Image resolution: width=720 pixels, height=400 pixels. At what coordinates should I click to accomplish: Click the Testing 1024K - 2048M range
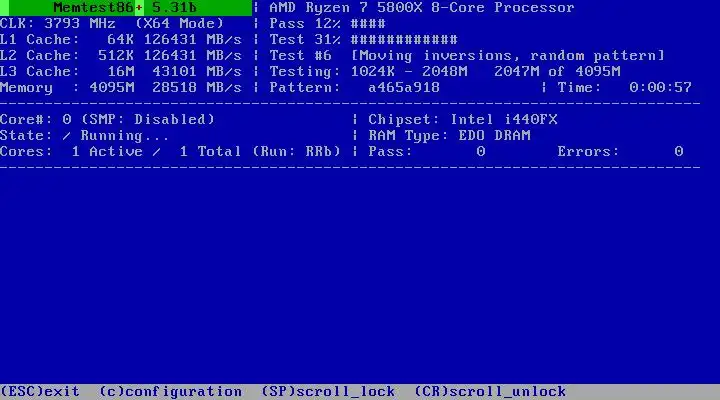point(368,72)
